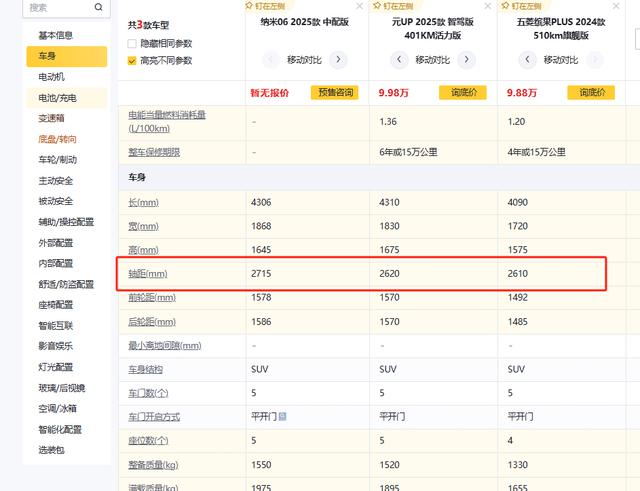Jump to 灯光配置 section
Viewport: 640px width, 491px height.
click(56, 367)
